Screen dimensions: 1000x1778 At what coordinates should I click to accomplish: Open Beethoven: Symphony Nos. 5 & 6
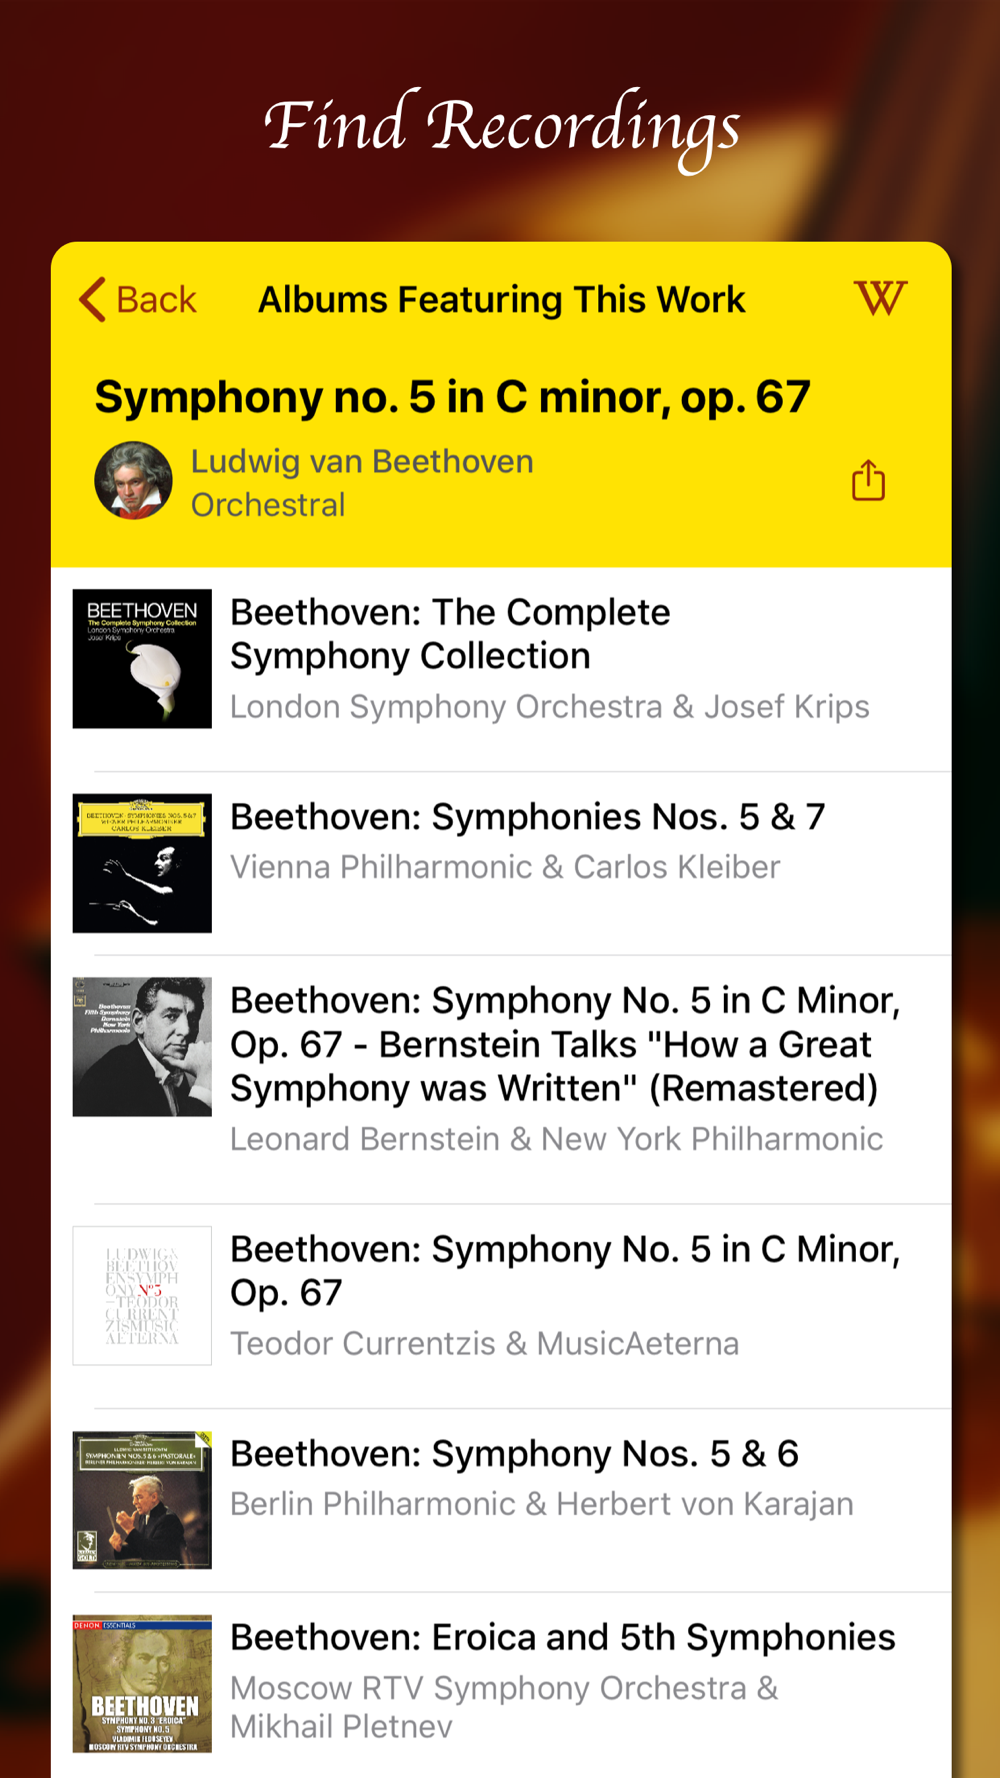point(514,1454)
